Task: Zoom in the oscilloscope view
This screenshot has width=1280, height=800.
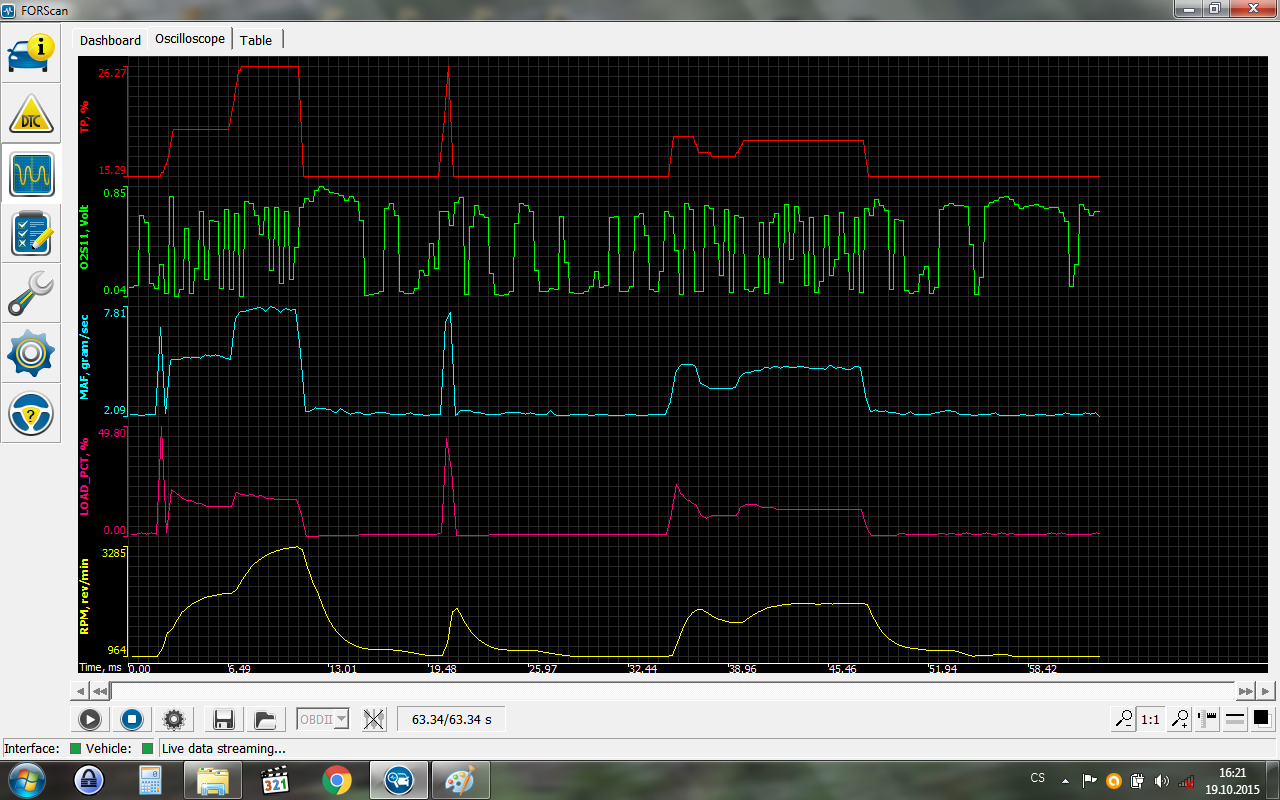Action: (x=1180, y=718)
